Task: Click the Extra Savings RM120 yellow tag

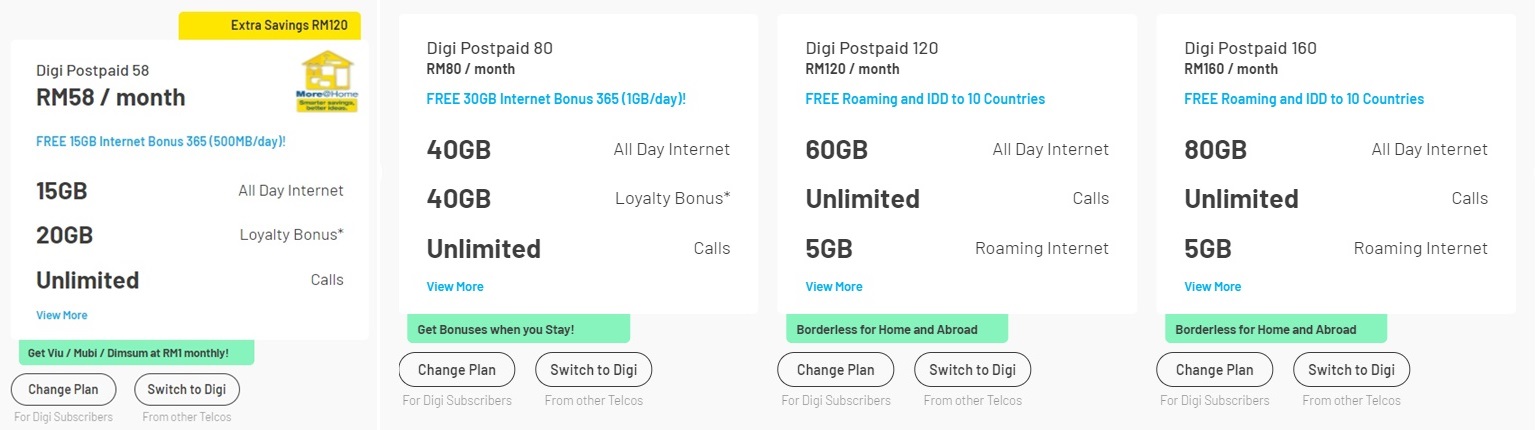Action: (270, 26)
